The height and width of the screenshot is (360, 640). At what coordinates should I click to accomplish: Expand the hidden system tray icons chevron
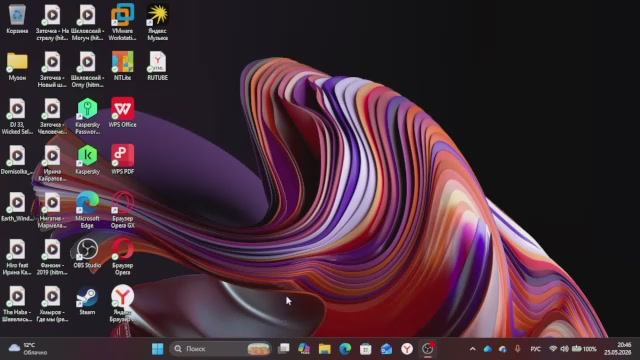point(473,349)
